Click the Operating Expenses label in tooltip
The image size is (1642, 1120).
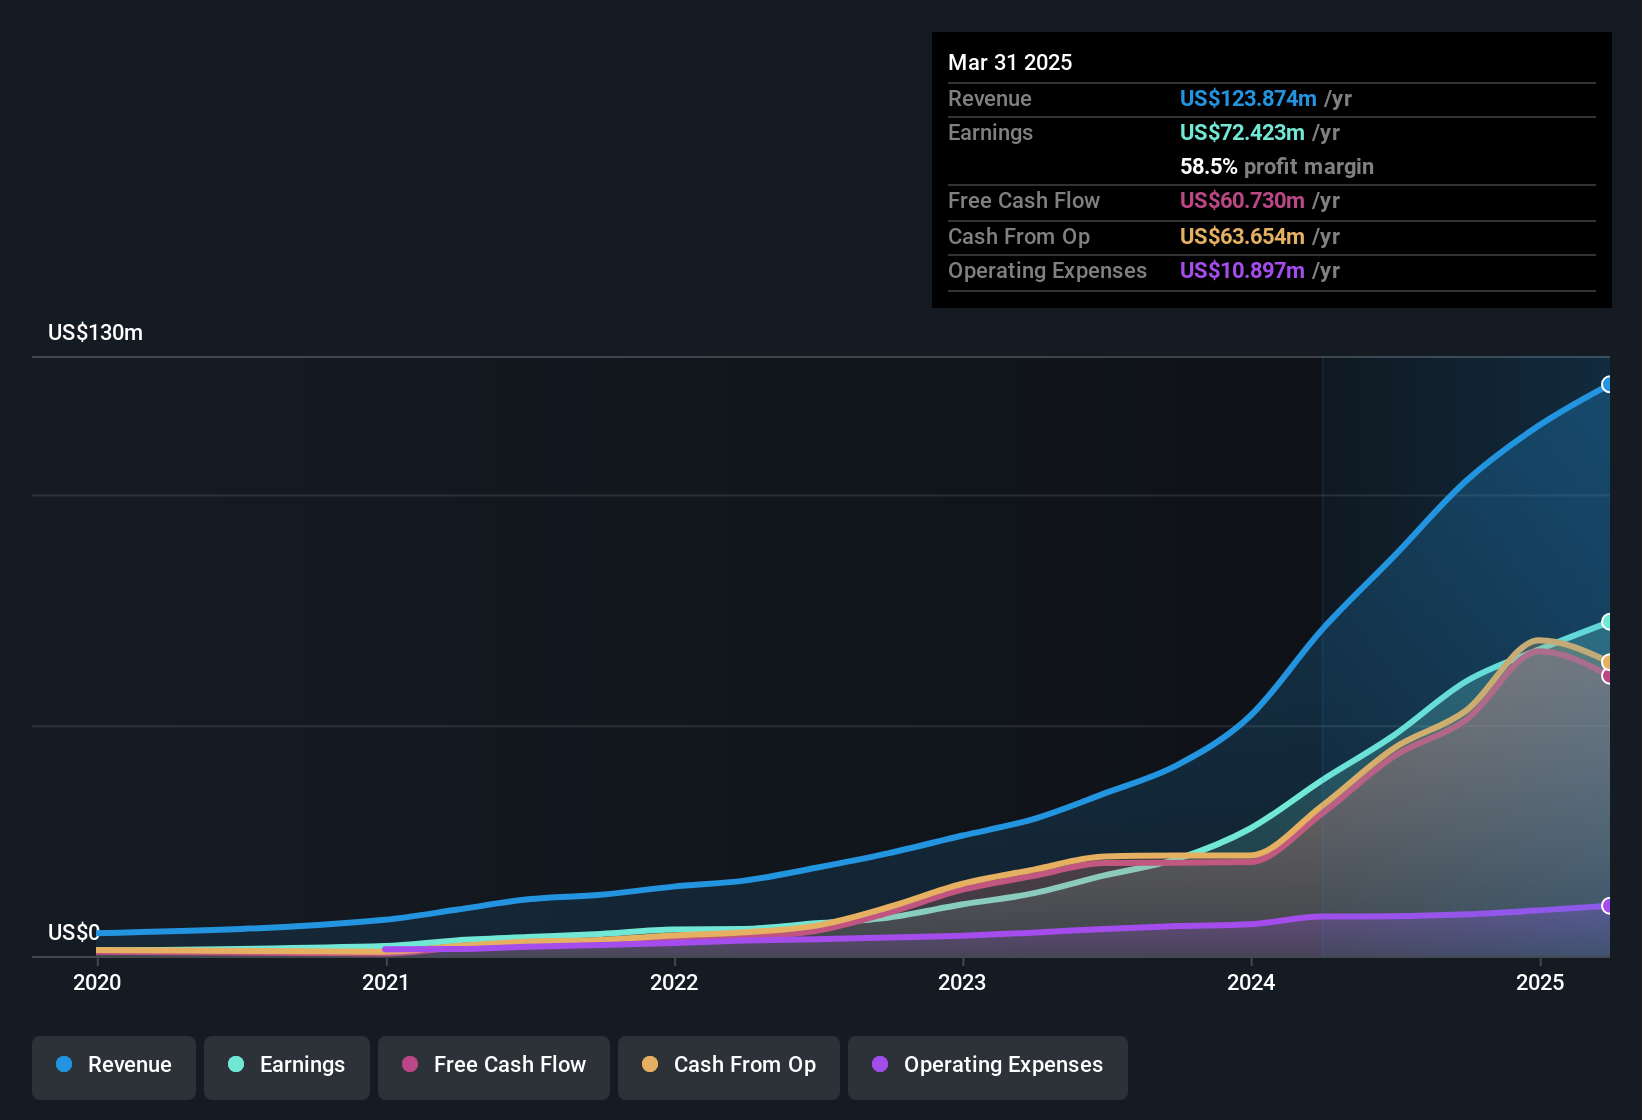tap(1047, 270)
